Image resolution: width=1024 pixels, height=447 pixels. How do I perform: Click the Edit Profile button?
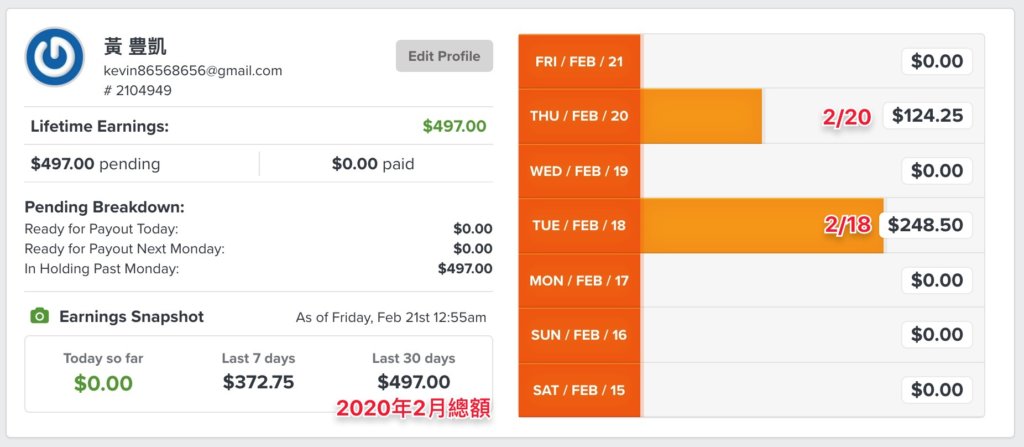(444, 56)
